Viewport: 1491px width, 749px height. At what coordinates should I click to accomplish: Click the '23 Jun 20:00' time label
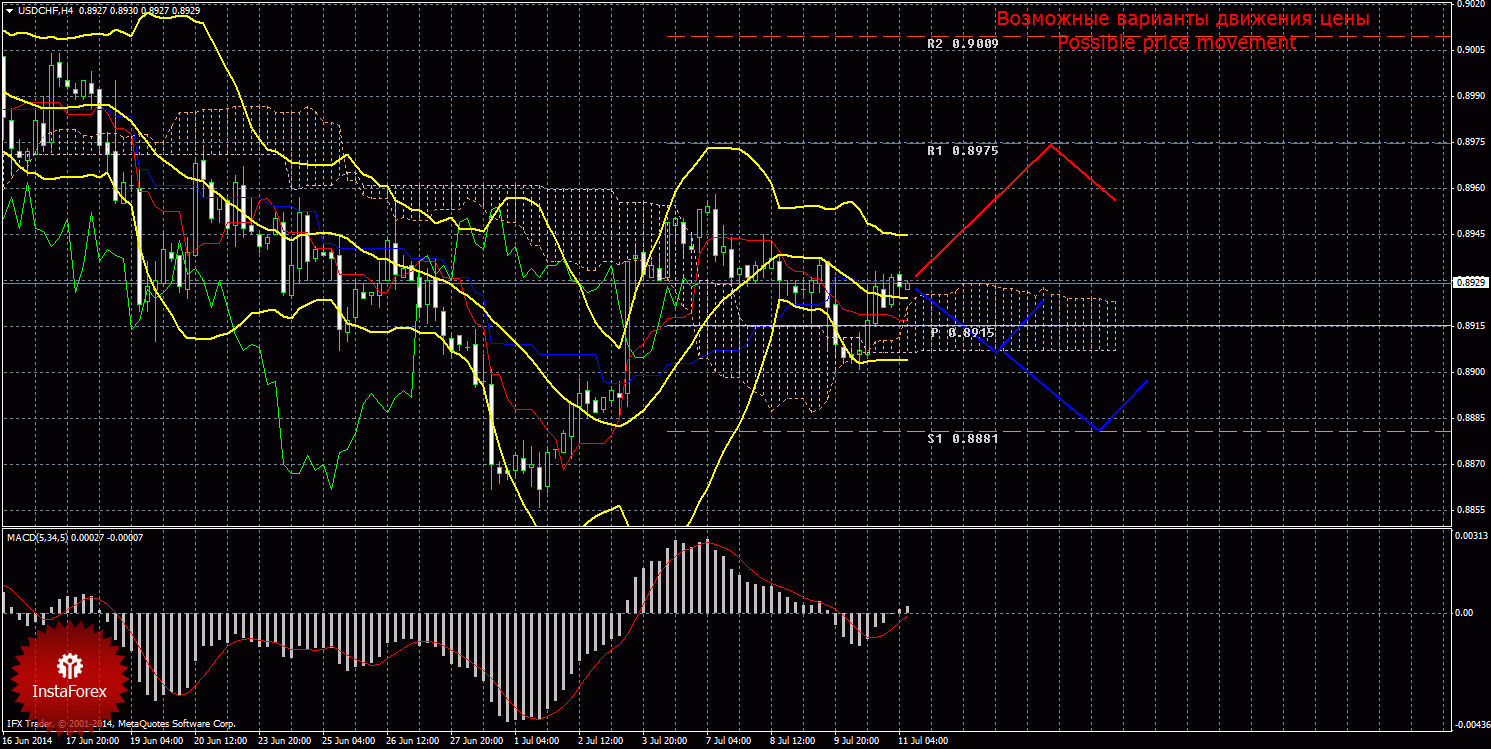[x=284, y=742]
